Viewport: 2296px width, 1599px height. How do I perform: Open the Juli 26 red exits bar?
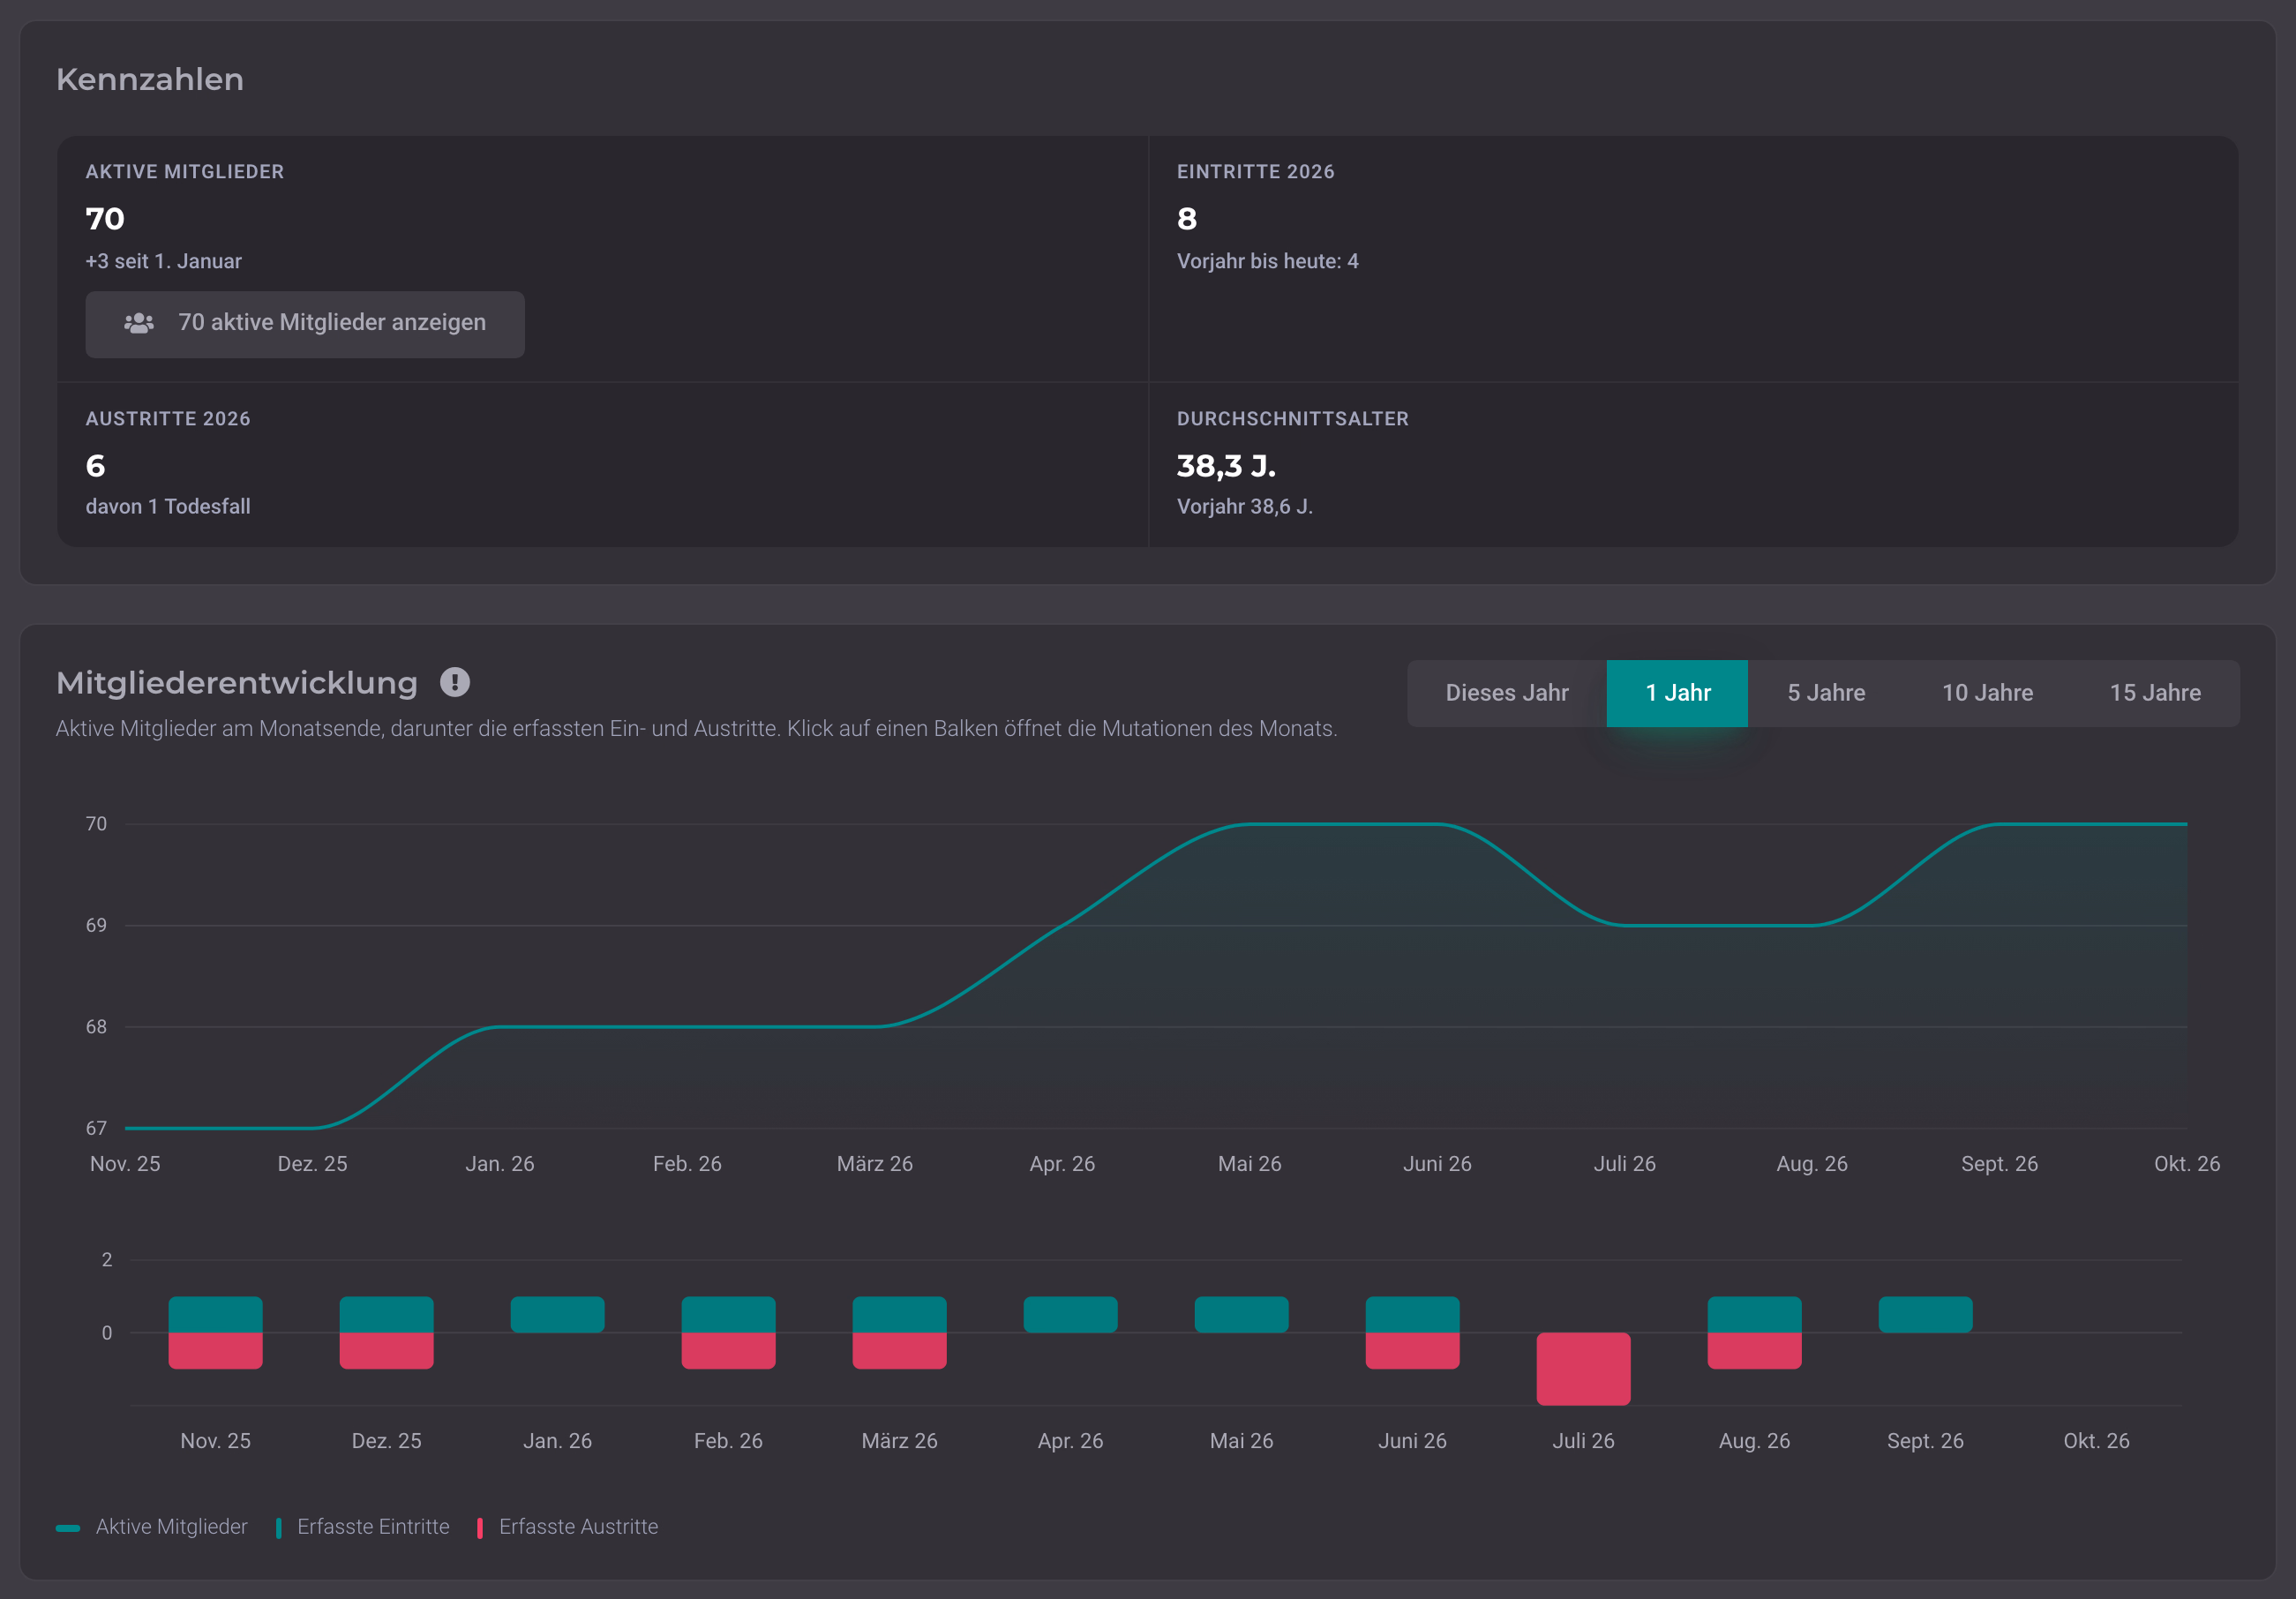click(x=1583, y=1369)
